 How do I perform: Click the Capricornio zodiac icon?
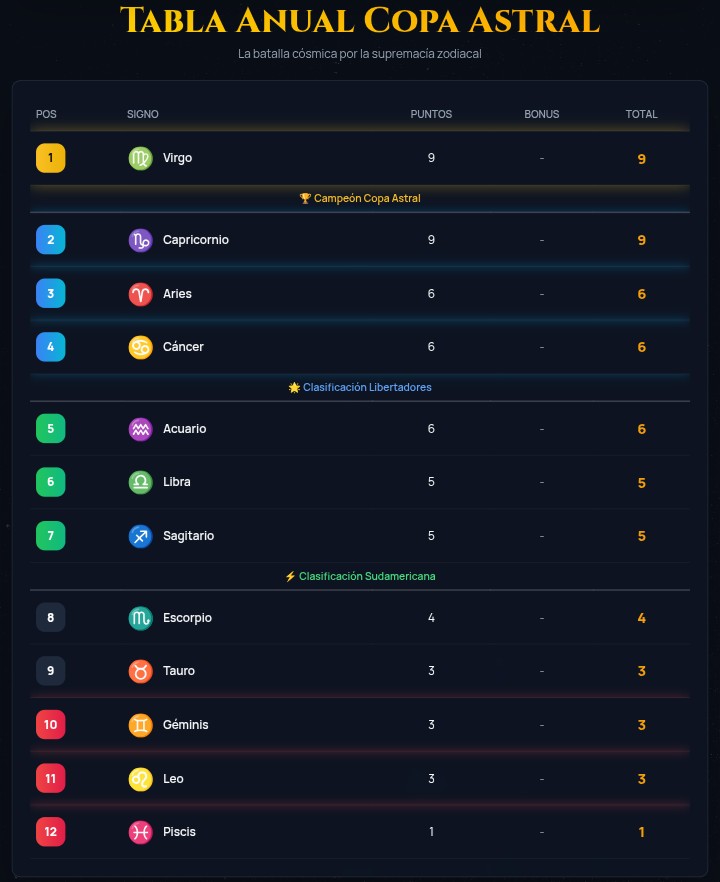click(141, 240)
